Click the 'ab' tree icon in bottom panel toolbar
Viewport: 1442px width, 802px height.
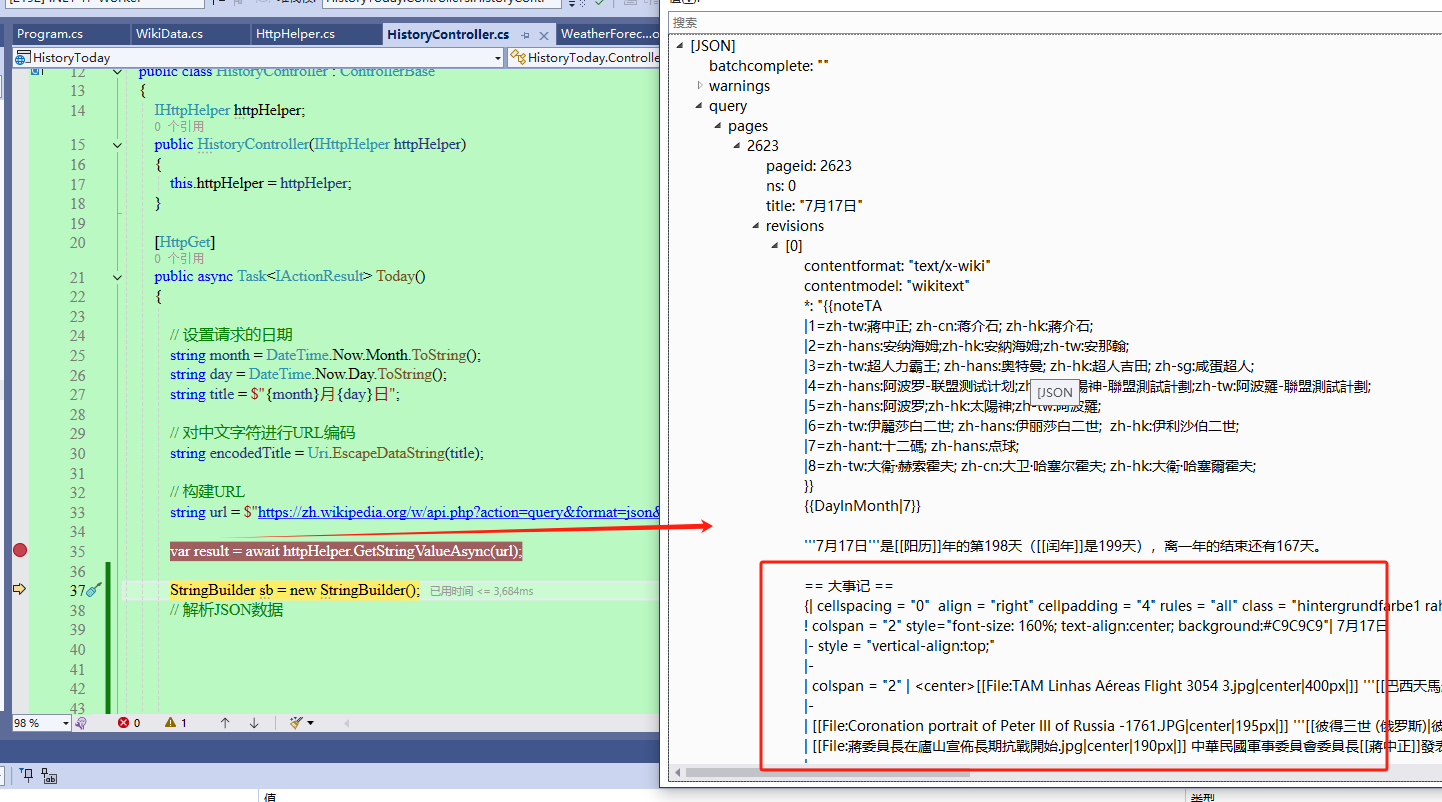click(x=49, y=776)
